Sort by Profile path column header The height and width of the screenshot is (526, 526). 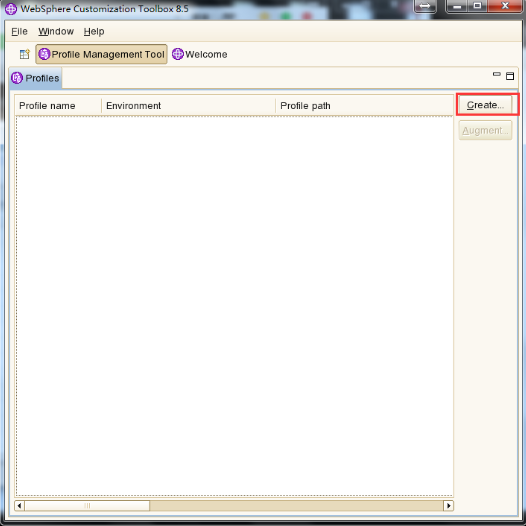coord(364,106)
